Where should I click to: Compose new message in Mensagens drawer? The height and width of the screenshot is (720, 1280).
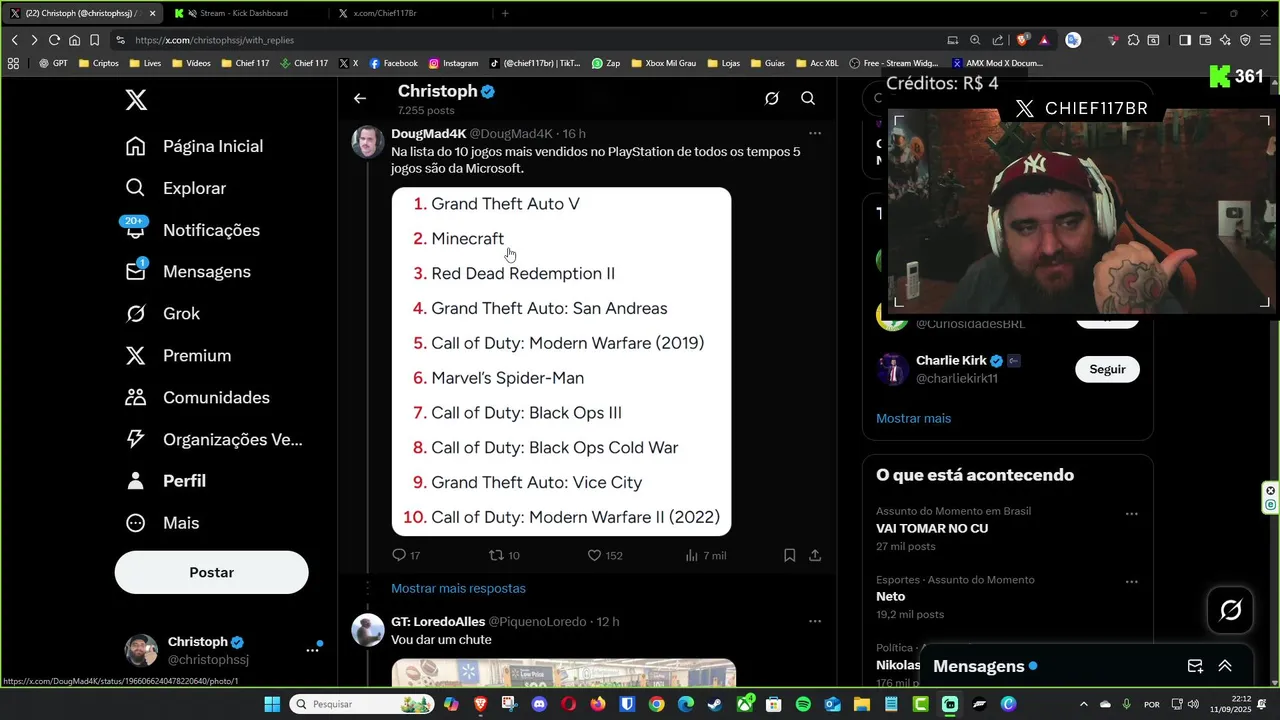coord(1195,666)
